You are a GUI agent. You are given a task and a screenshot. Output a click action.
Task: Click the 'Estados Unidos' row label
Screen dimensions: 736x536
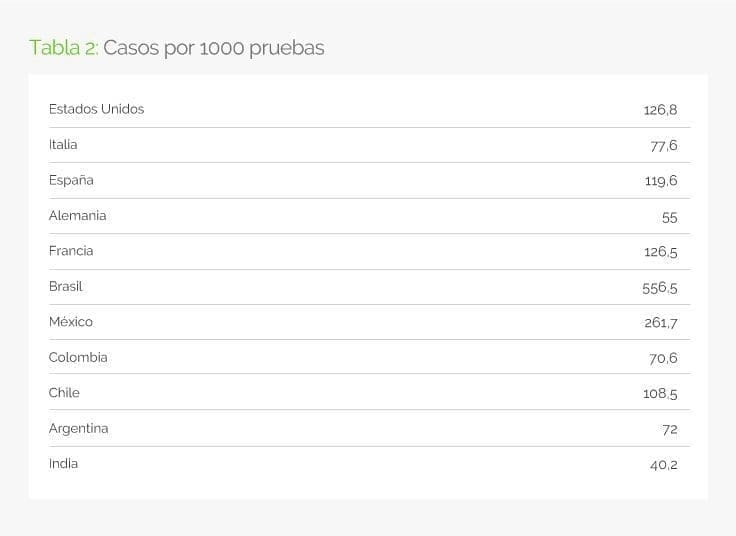96,109
